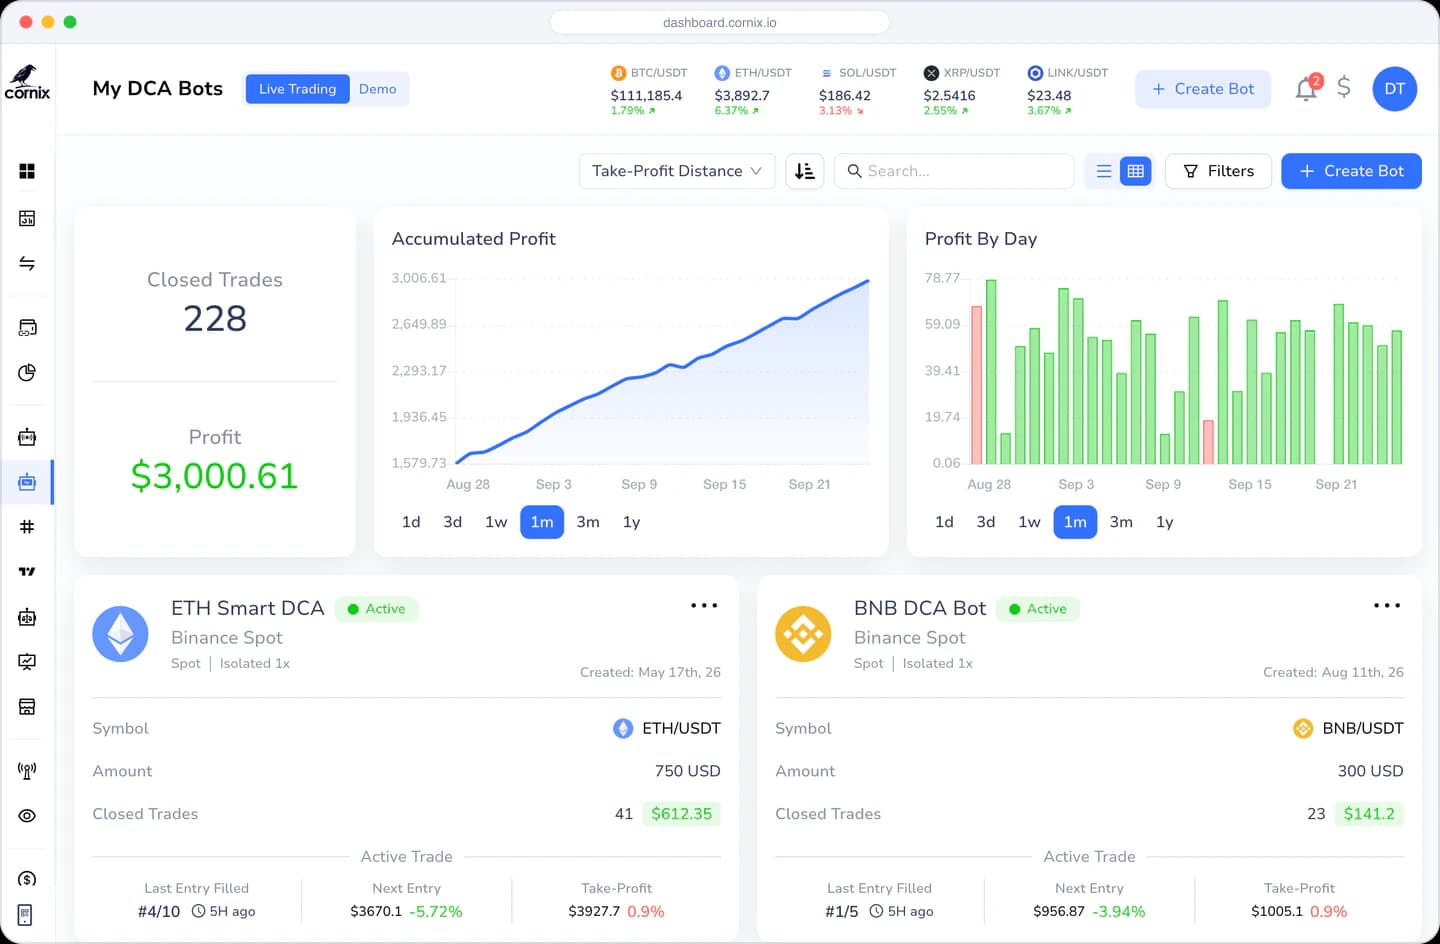This screenshot has height=944, width=1440.
Task: Open the DT user avatar menu
Action: tap(1395, 89)
